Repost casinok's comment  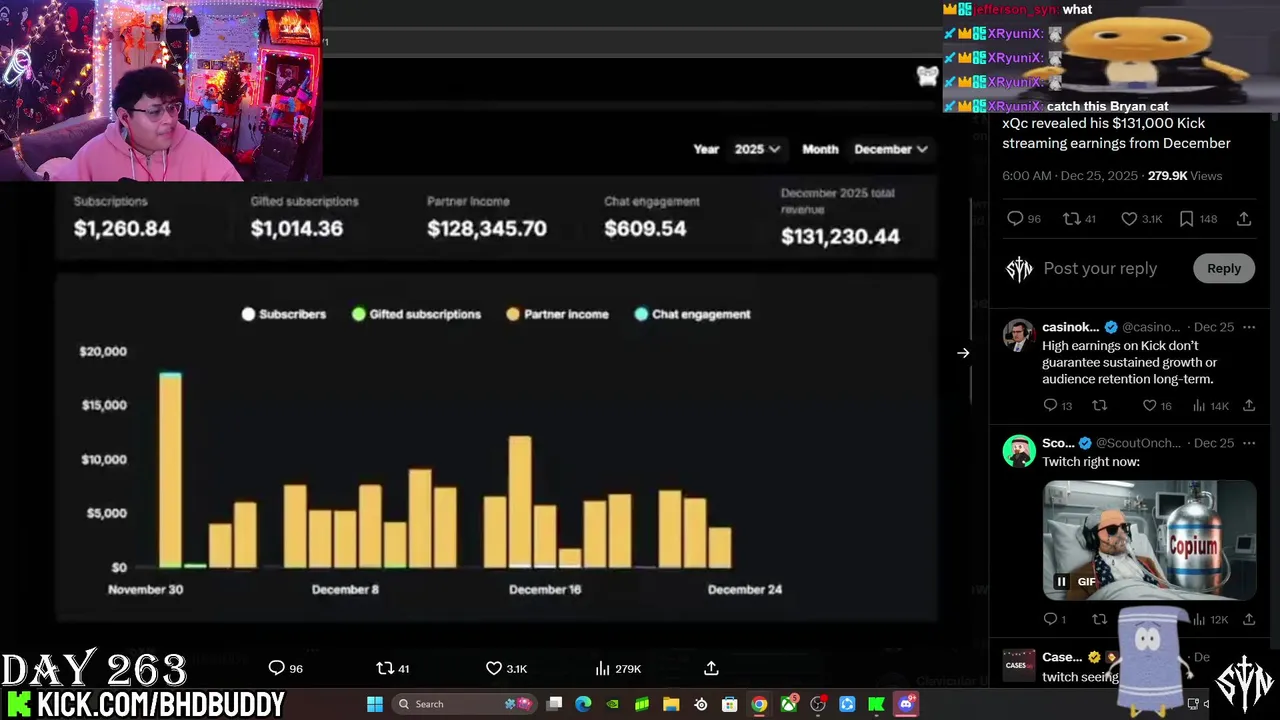pyautogui.click(x=1100, y=405)
